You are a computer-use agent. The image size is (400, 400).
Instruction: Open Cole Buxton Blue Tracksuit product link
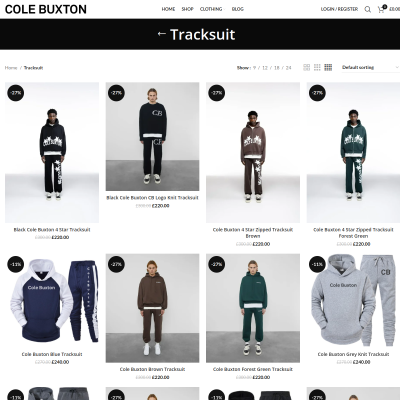(52, 354)
